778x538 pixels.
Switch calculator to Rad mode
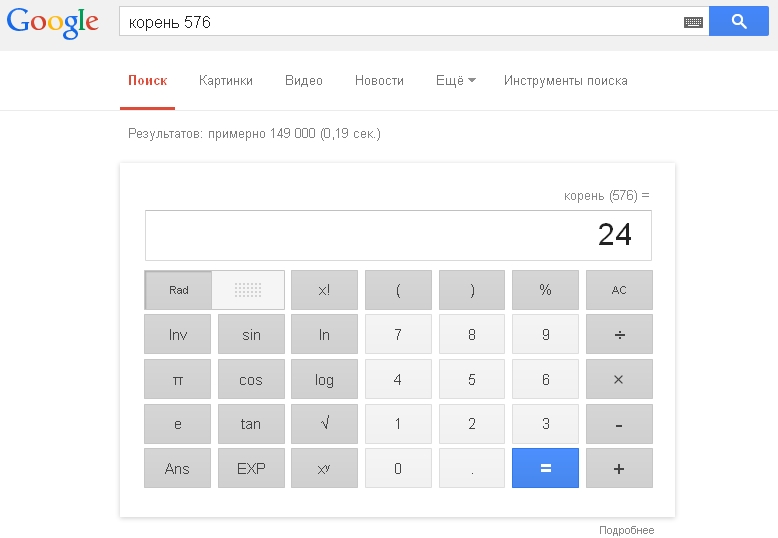[x=178, y=290]
